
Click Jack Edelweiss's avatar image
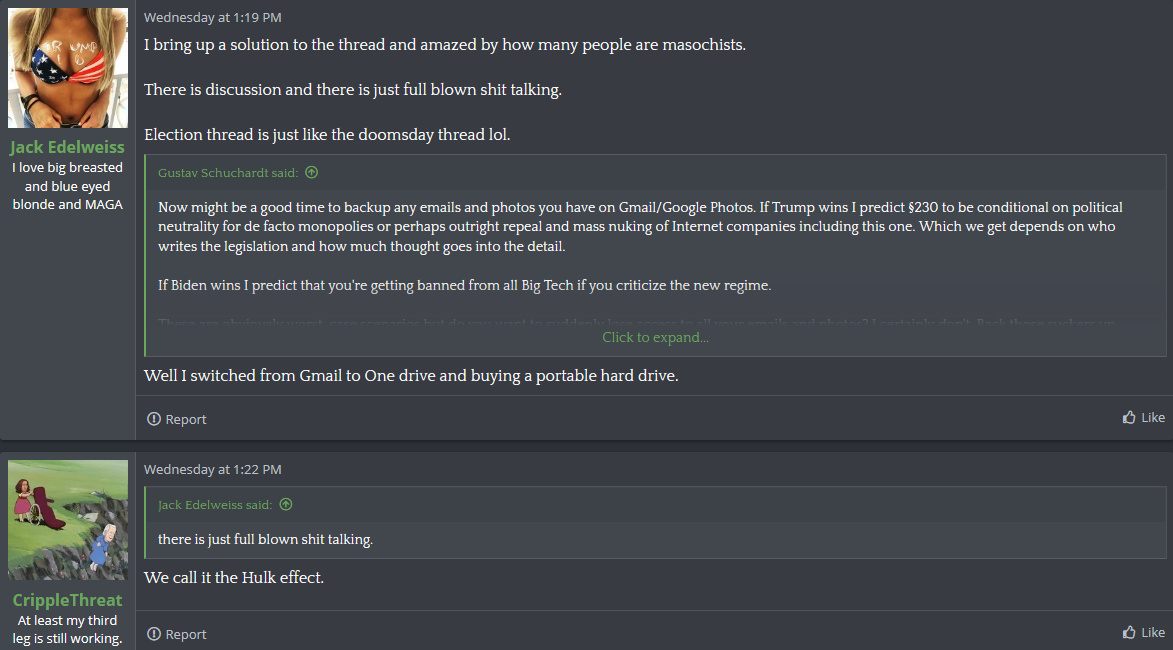point(68,68)
